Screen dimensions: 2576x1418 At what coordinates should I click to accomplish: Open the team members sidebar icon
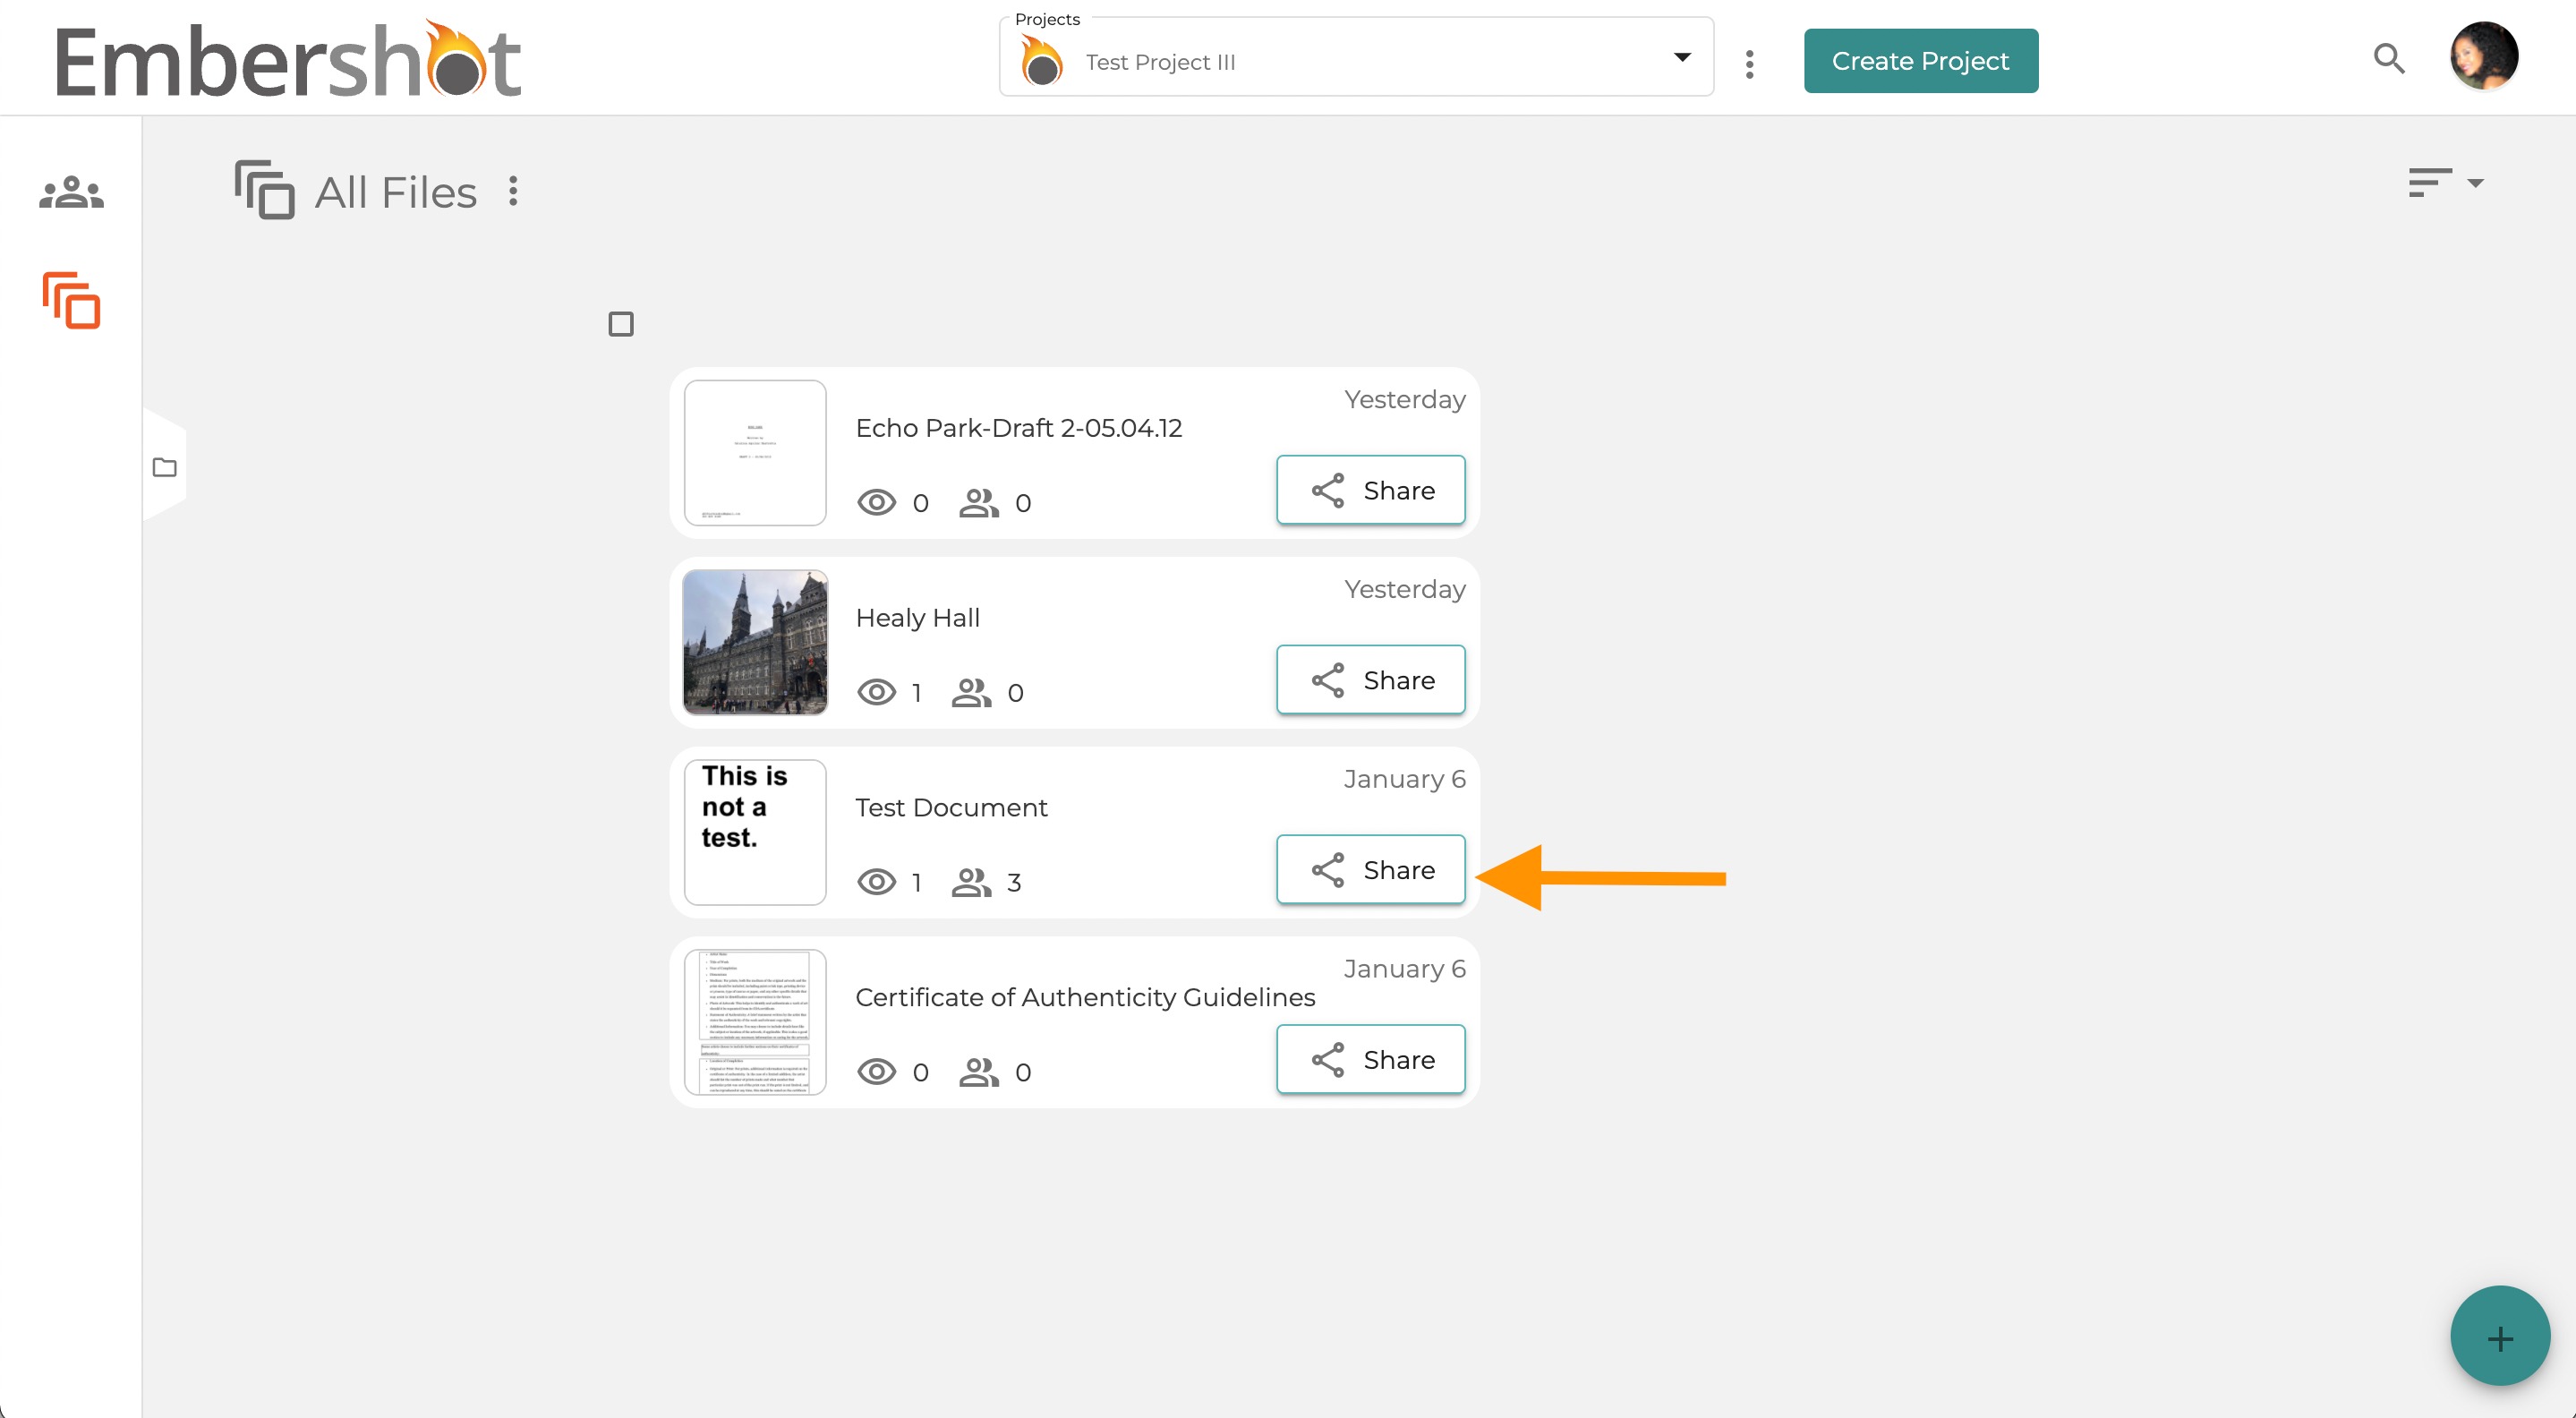pos(71,192)
